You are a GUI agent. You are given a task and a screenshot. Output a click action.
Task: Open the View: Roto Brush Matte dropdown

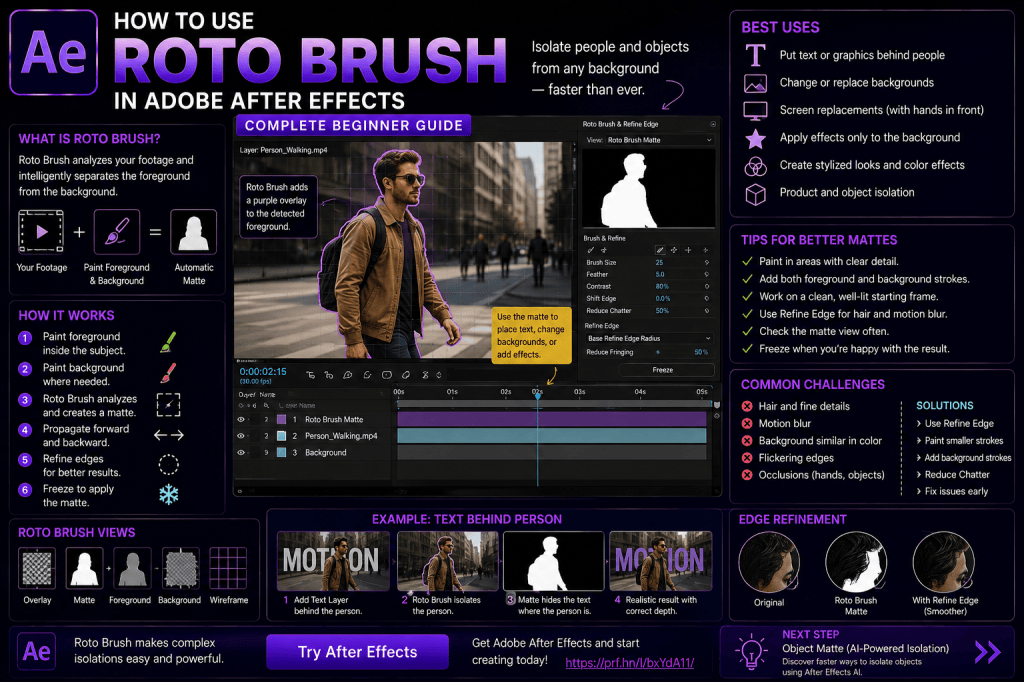click(660, 140)
